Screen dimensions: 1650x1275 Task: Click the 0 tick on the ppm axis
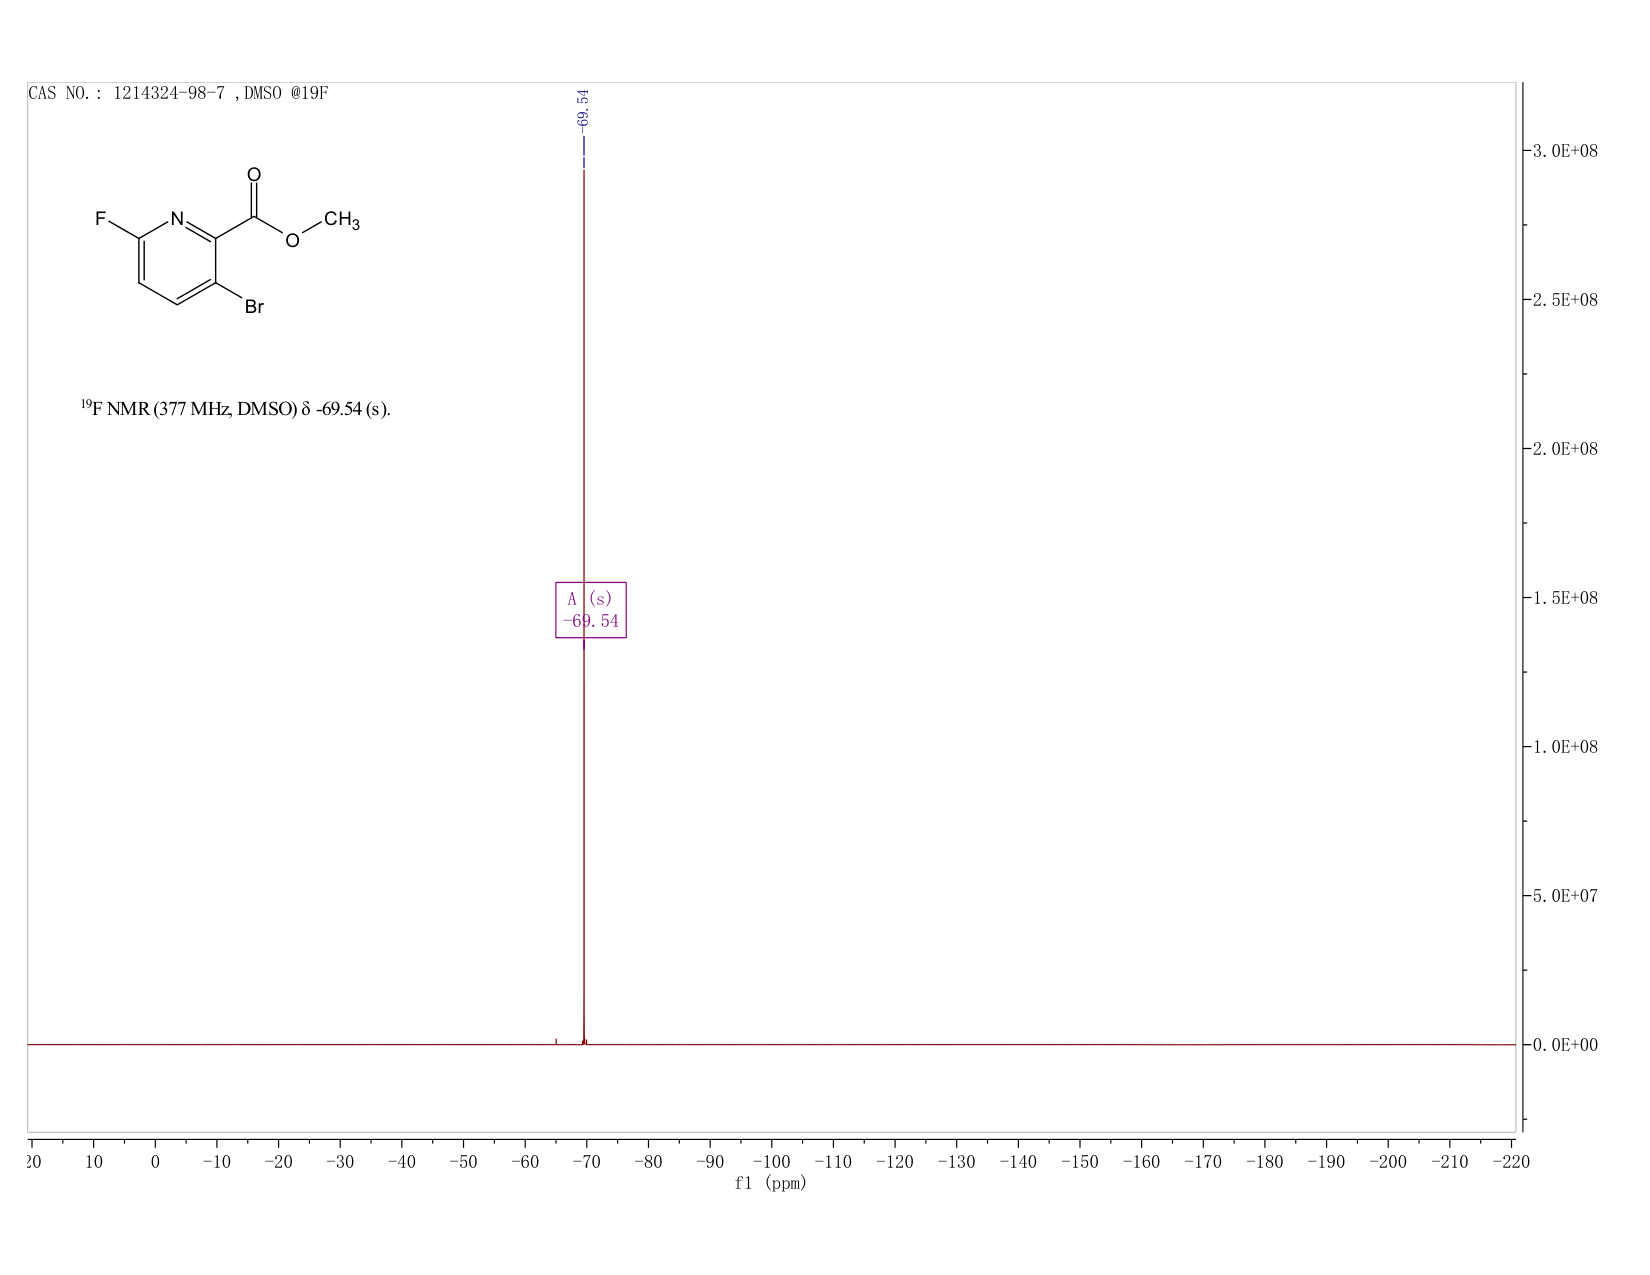tap(155, 1161)
